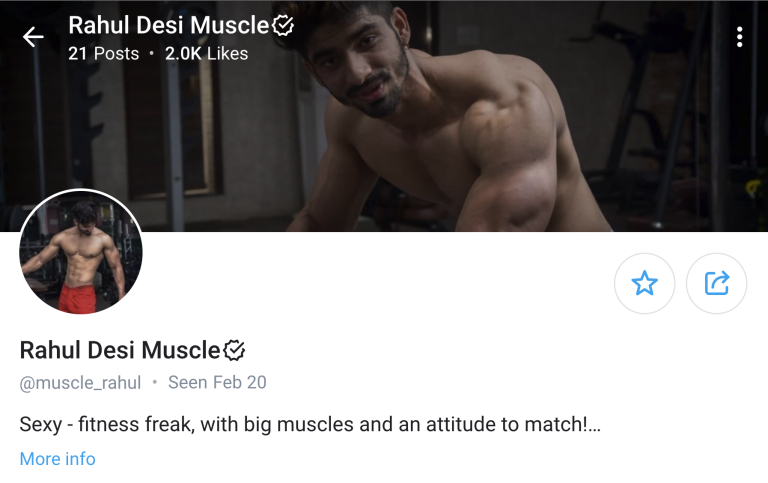Go back using the arrow icon
Screen dimensions: 768x483
pos(33,37)
